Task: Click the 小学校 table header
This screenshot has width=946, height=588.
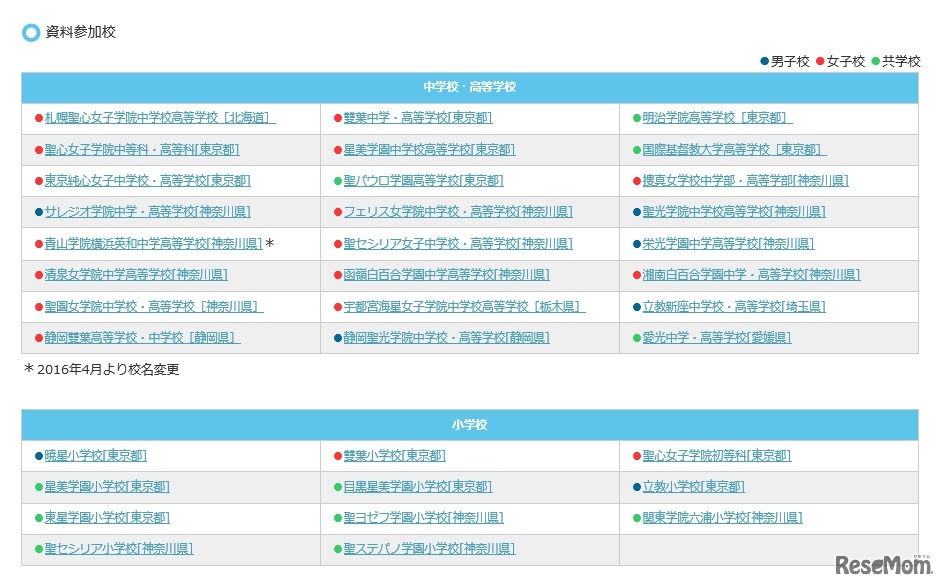Action: point(469,425)
